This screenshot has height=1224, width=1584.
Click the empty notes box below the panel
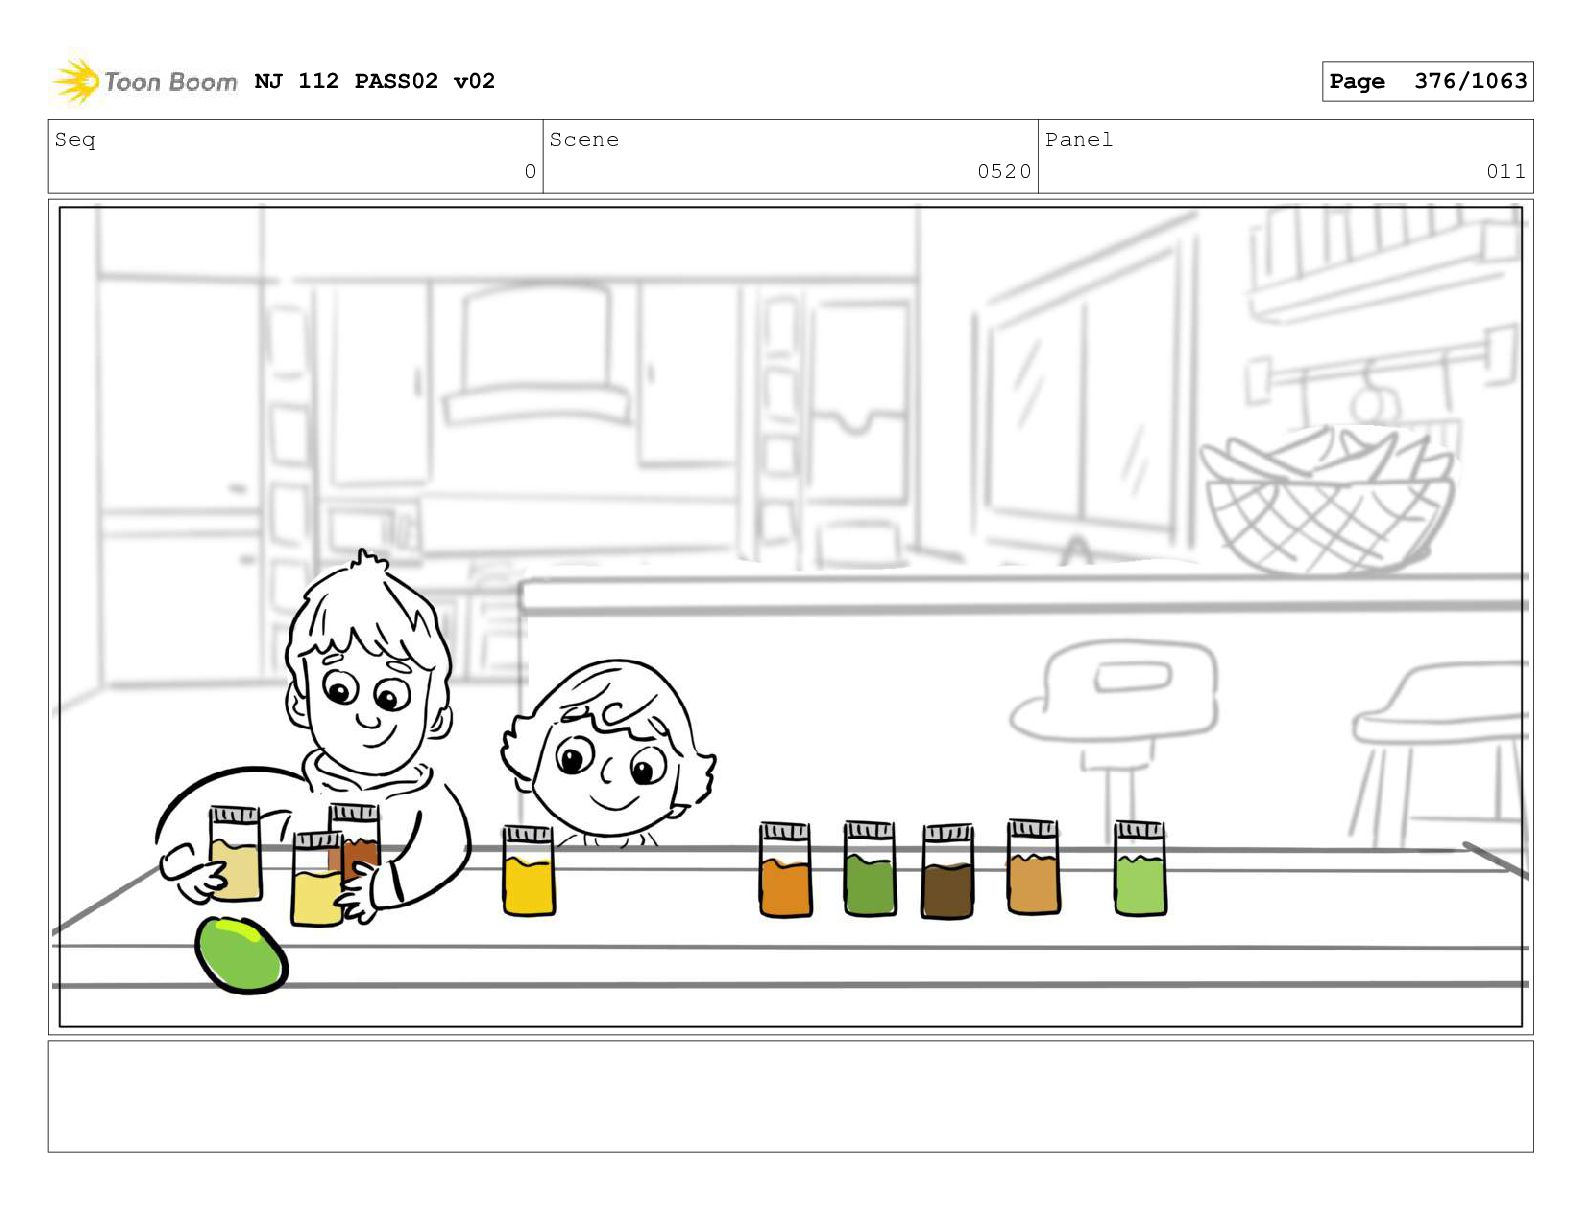tap(791, 1096)
